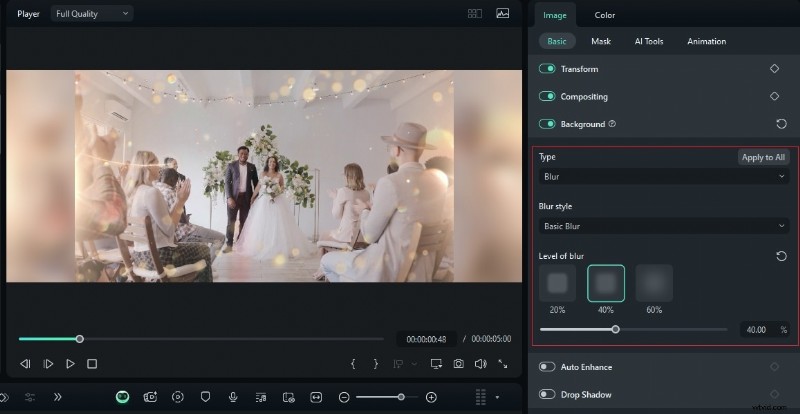Play the video preview
Viewport: 800px width, 414px height.
pyautogui.click(x=70, y=364)
